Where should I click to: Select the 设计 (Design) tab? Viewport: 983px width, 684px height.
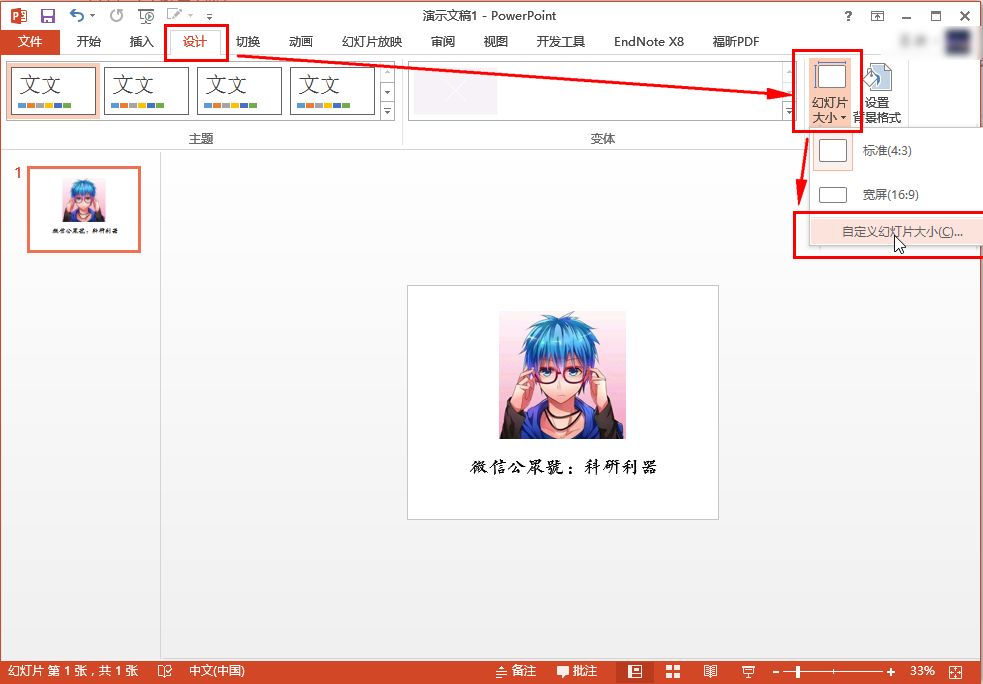click(x=194, y=42)
